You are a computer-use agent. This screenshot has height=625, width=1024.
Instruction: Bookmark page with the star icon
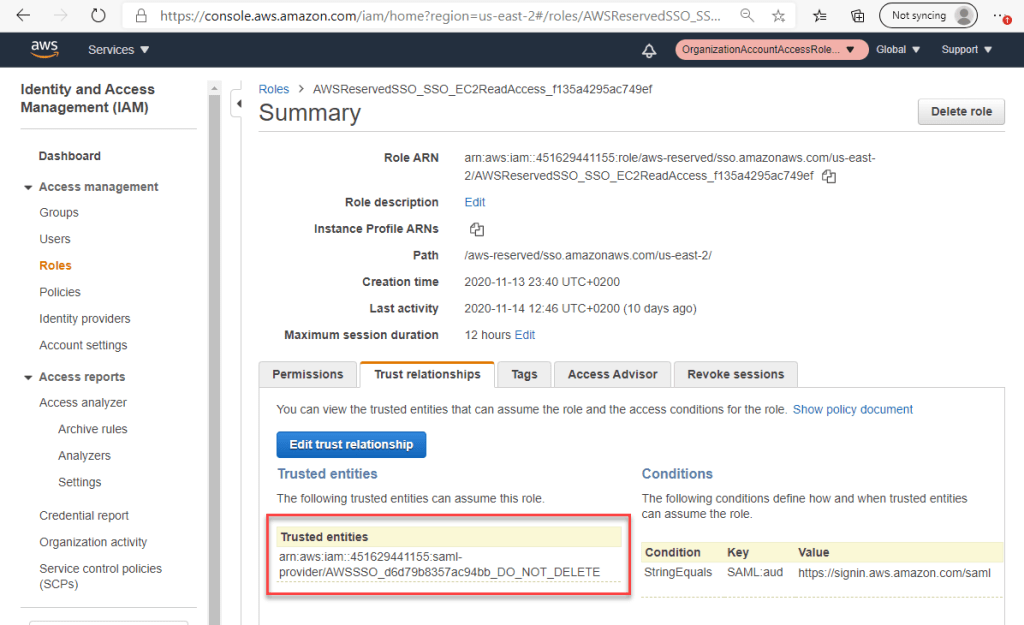[778, 16]
